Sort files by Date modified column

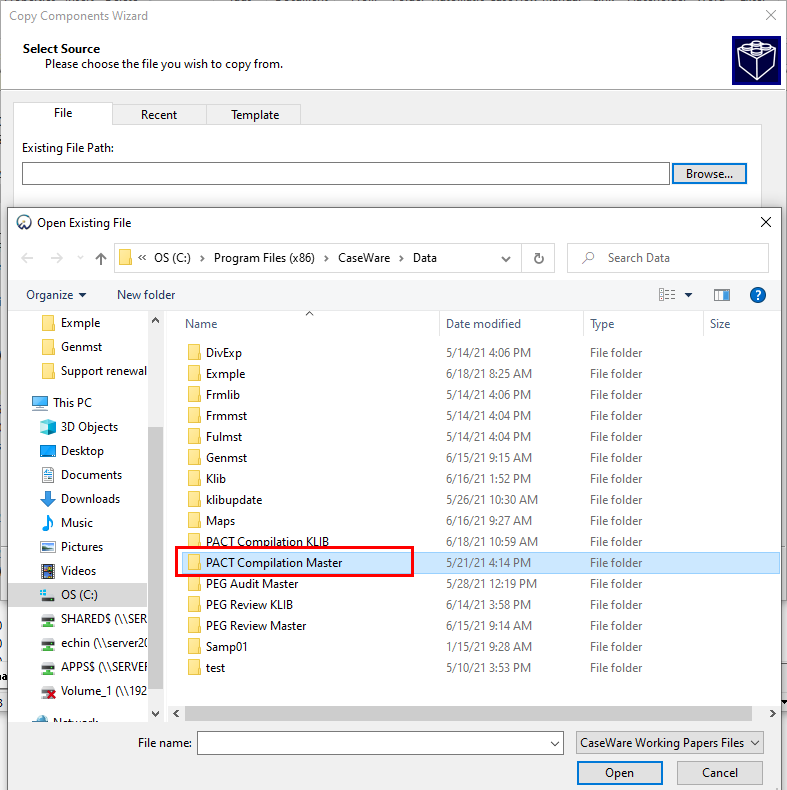(x=483, y=324)
